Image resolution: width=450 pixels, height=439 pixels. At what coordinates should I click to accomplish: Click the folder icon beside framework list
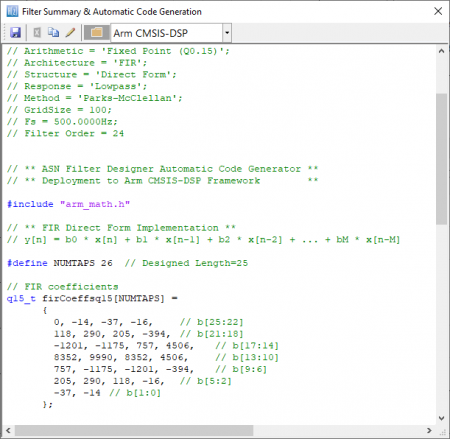coord(96,33)
